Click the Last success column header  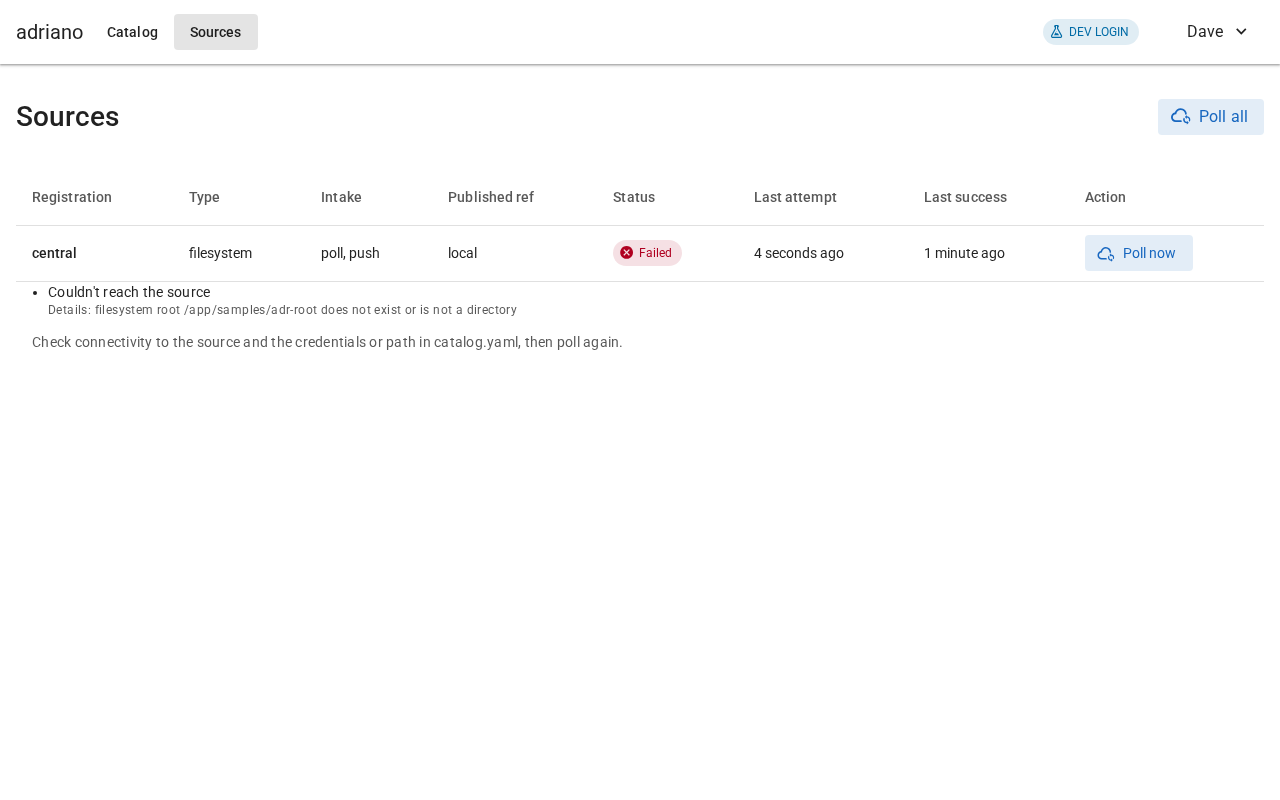965,197
